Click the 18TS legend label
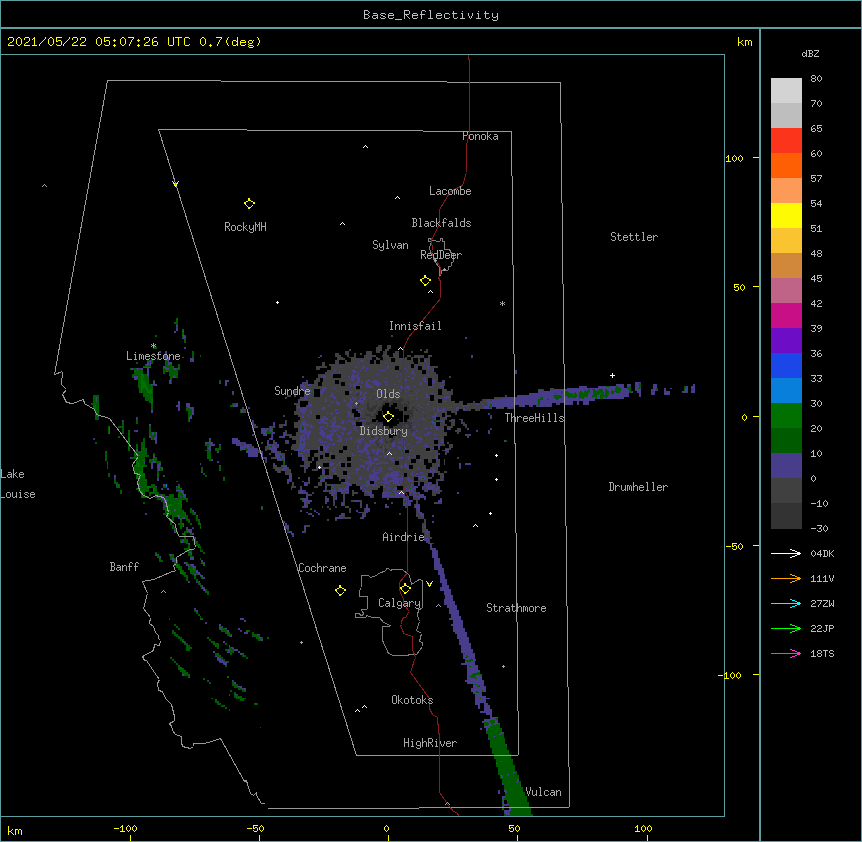862x842 pixels. coord(822,653)
